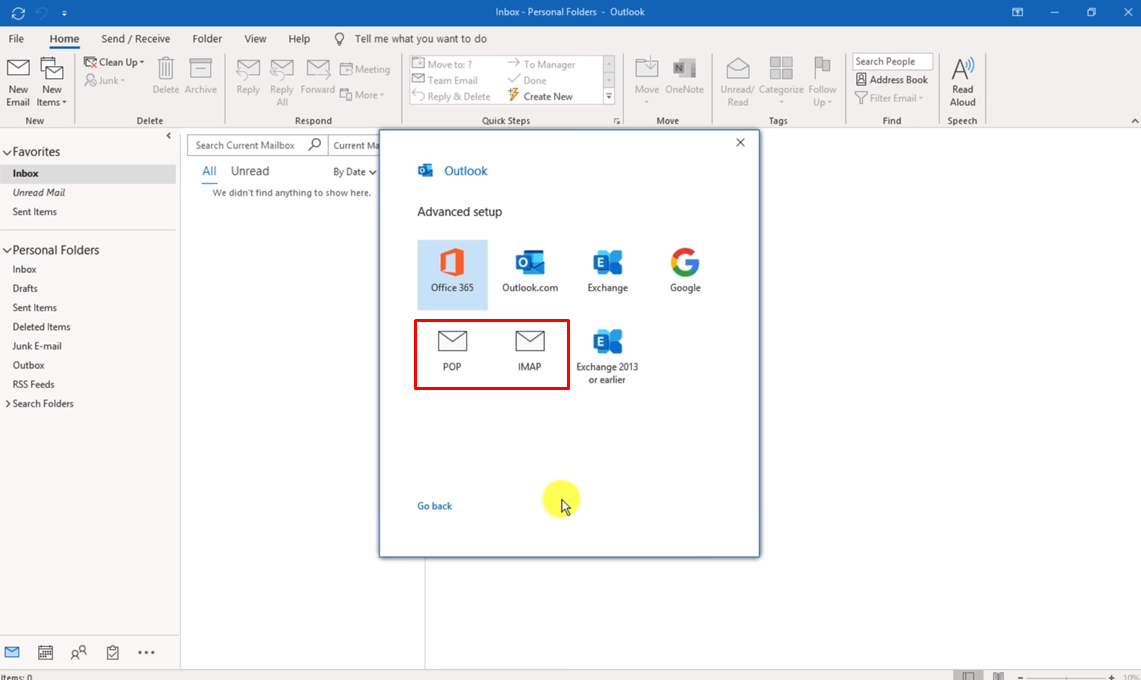Open Quick Steps dialog launcher
The height and width of the screenshot is (680, 1141).
[617, 121]
